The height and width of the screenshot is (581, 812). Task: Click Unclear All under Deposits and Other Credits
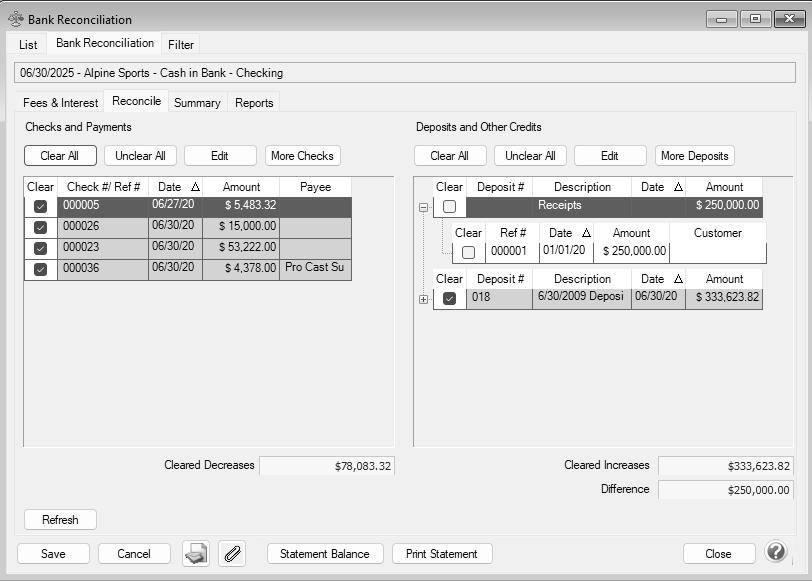(x=530, y=156)
